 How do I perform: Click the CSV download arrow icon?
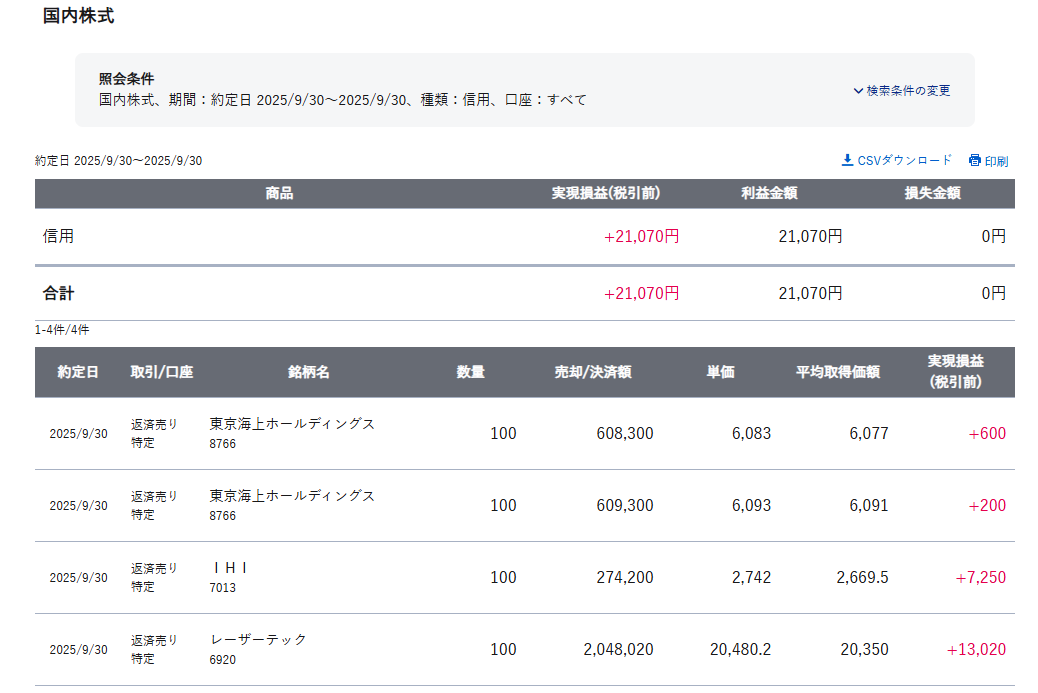click(x=847, y=160)
